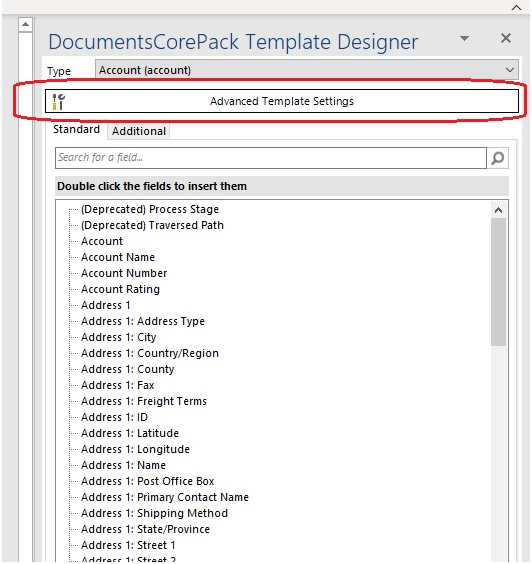Select the Account Rating field
The image size is (532, 564).
[120, 289]
